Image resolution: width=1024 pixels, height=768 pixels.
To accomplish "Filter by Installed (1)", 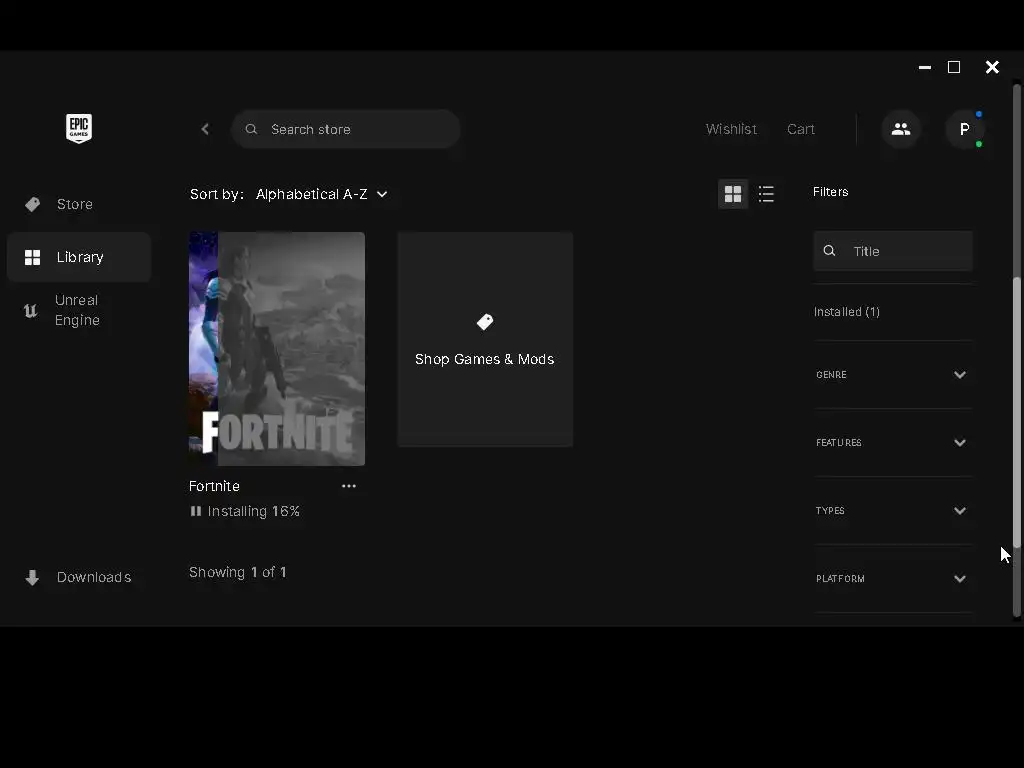I will (846, 312).
